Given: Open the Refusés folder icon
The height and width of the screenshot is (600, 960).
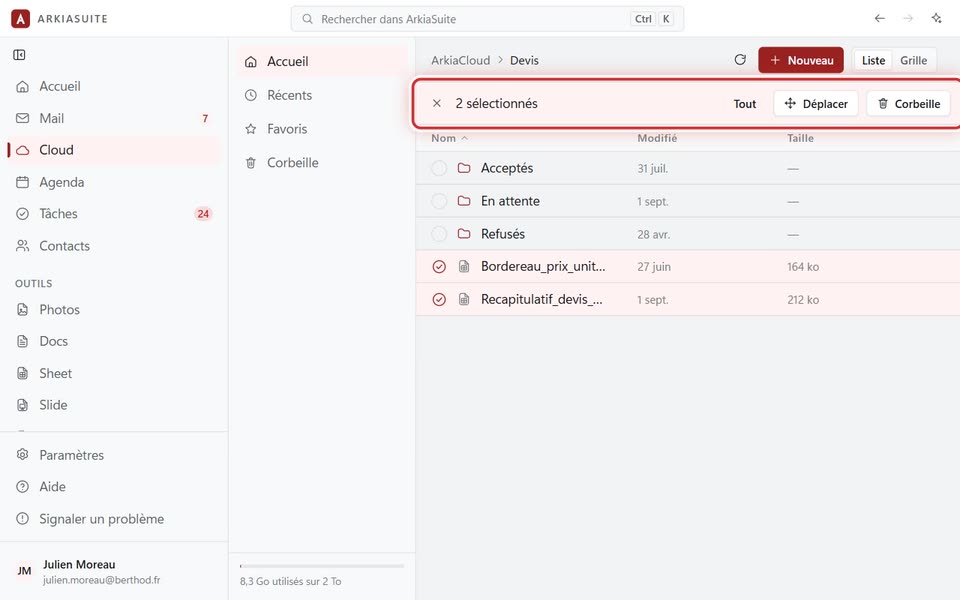Looking at the screenshot, I should coord(464,234).
